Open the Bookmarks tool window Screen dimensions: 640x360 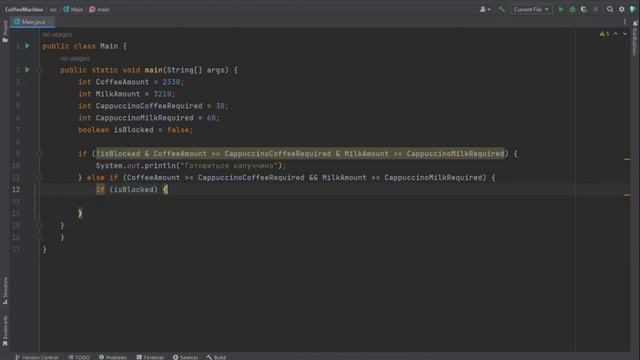(5, 331)
